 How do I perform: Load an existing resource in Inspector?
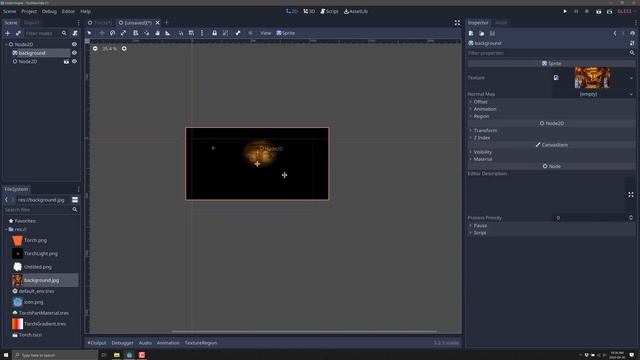(x=482, y=33)
